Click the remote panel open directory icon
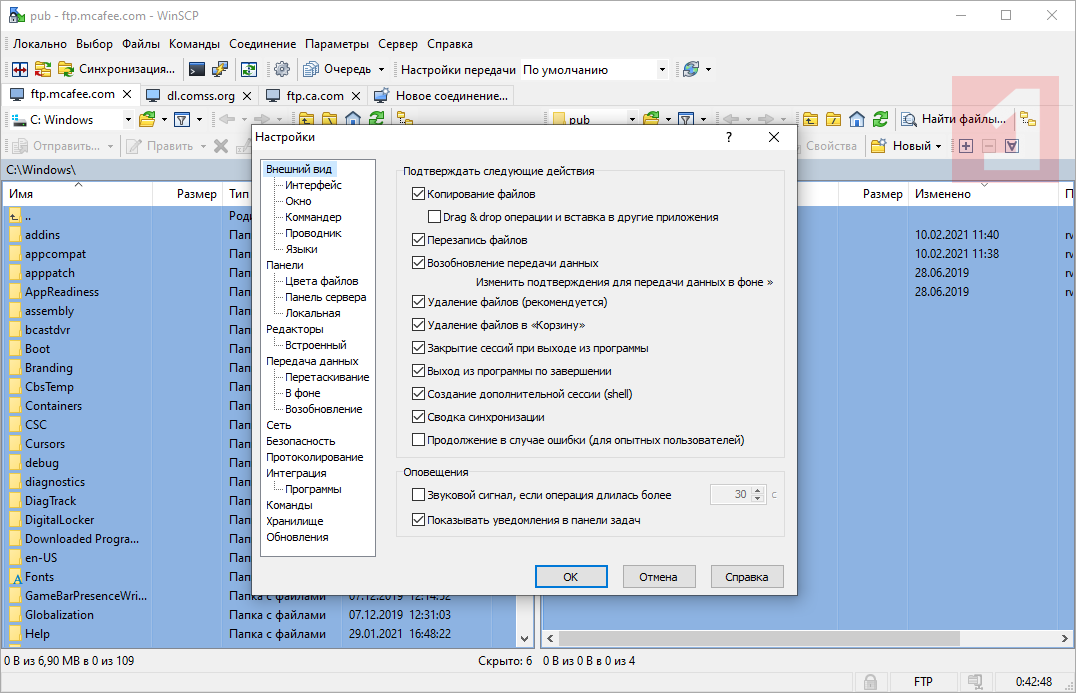Screen dimensions: 1076x693 pyautogui.click(x=651, y=119)
